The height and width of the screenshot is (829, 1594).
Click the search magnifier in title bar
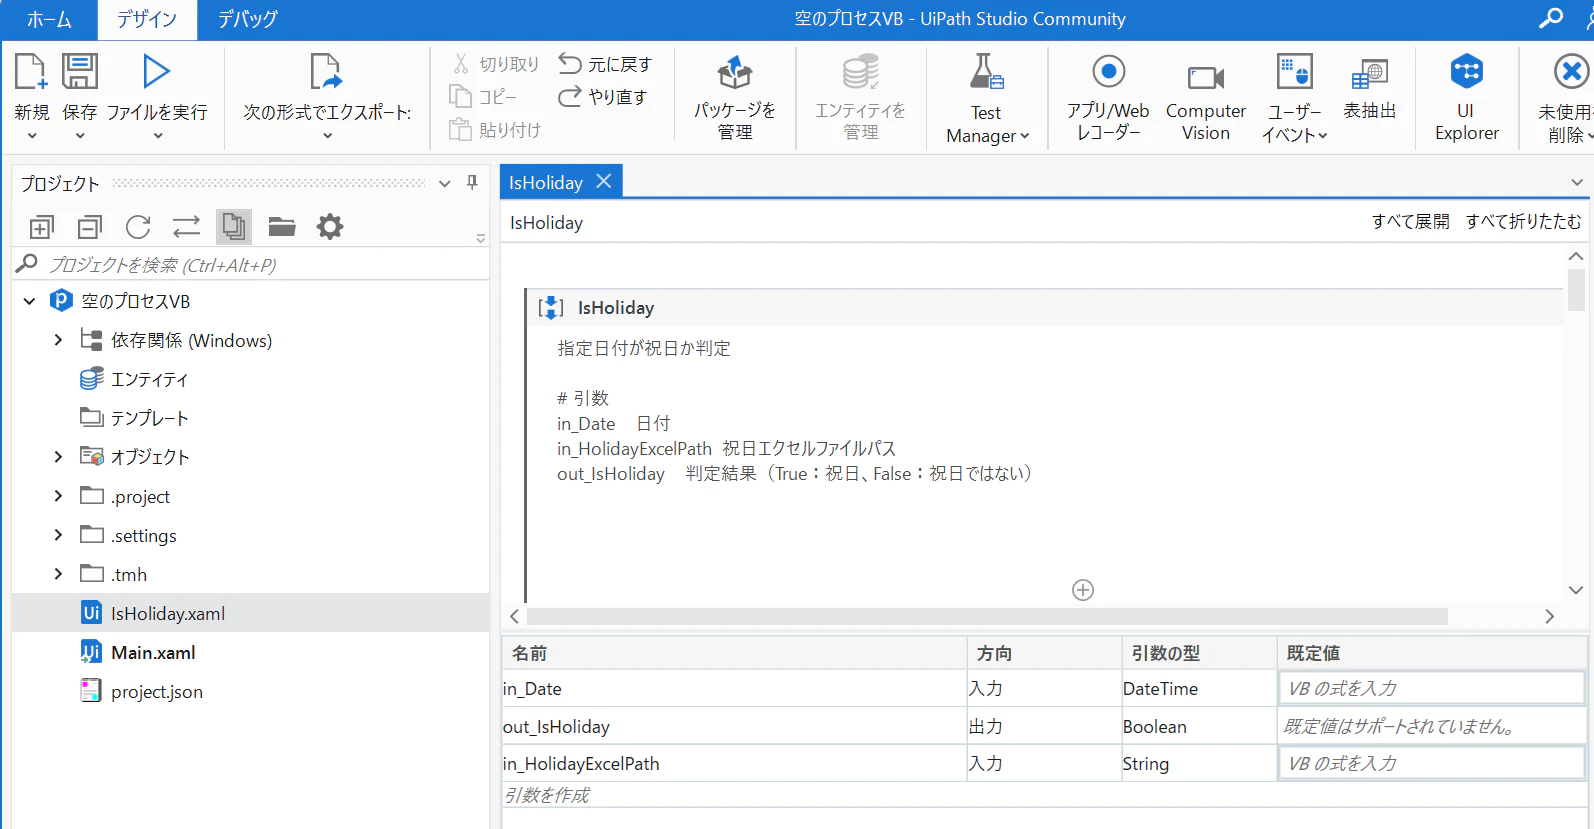click(1551, 18)
